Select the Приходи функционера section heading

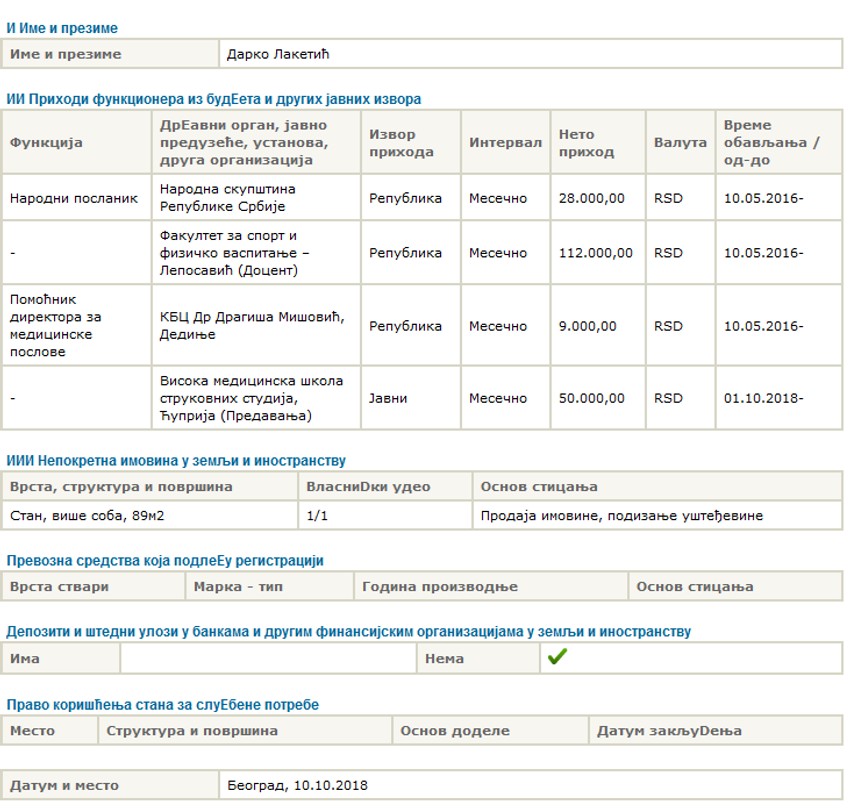pos(214,99)
